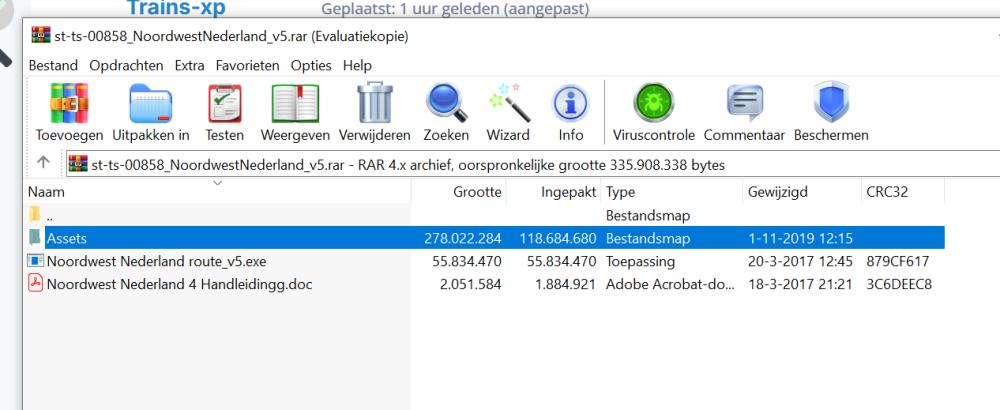Click date 18-3-2017 21:21

pos(800,284)
